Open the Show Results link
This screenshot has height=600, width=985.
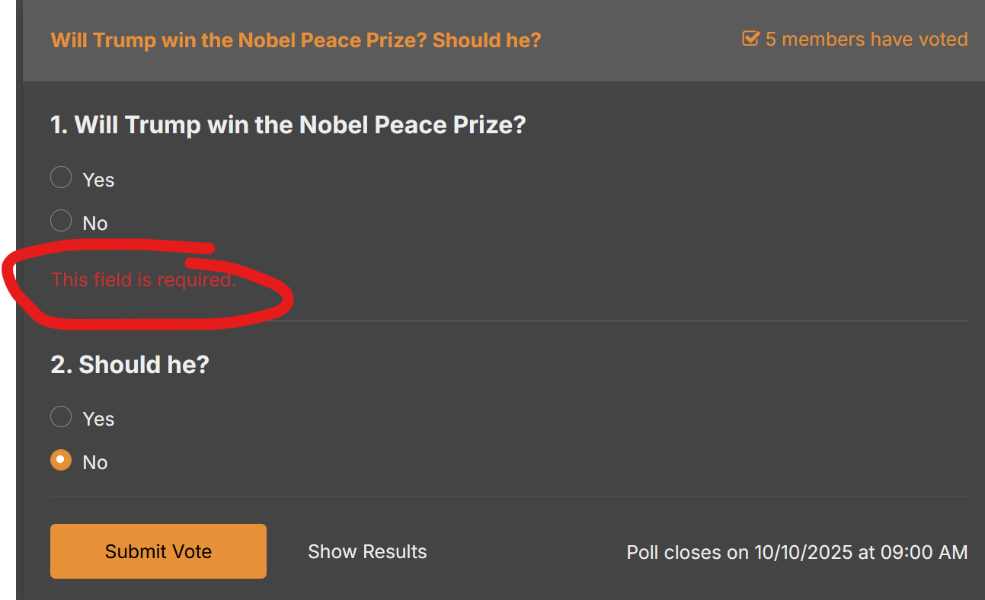(x=367, y=551)
